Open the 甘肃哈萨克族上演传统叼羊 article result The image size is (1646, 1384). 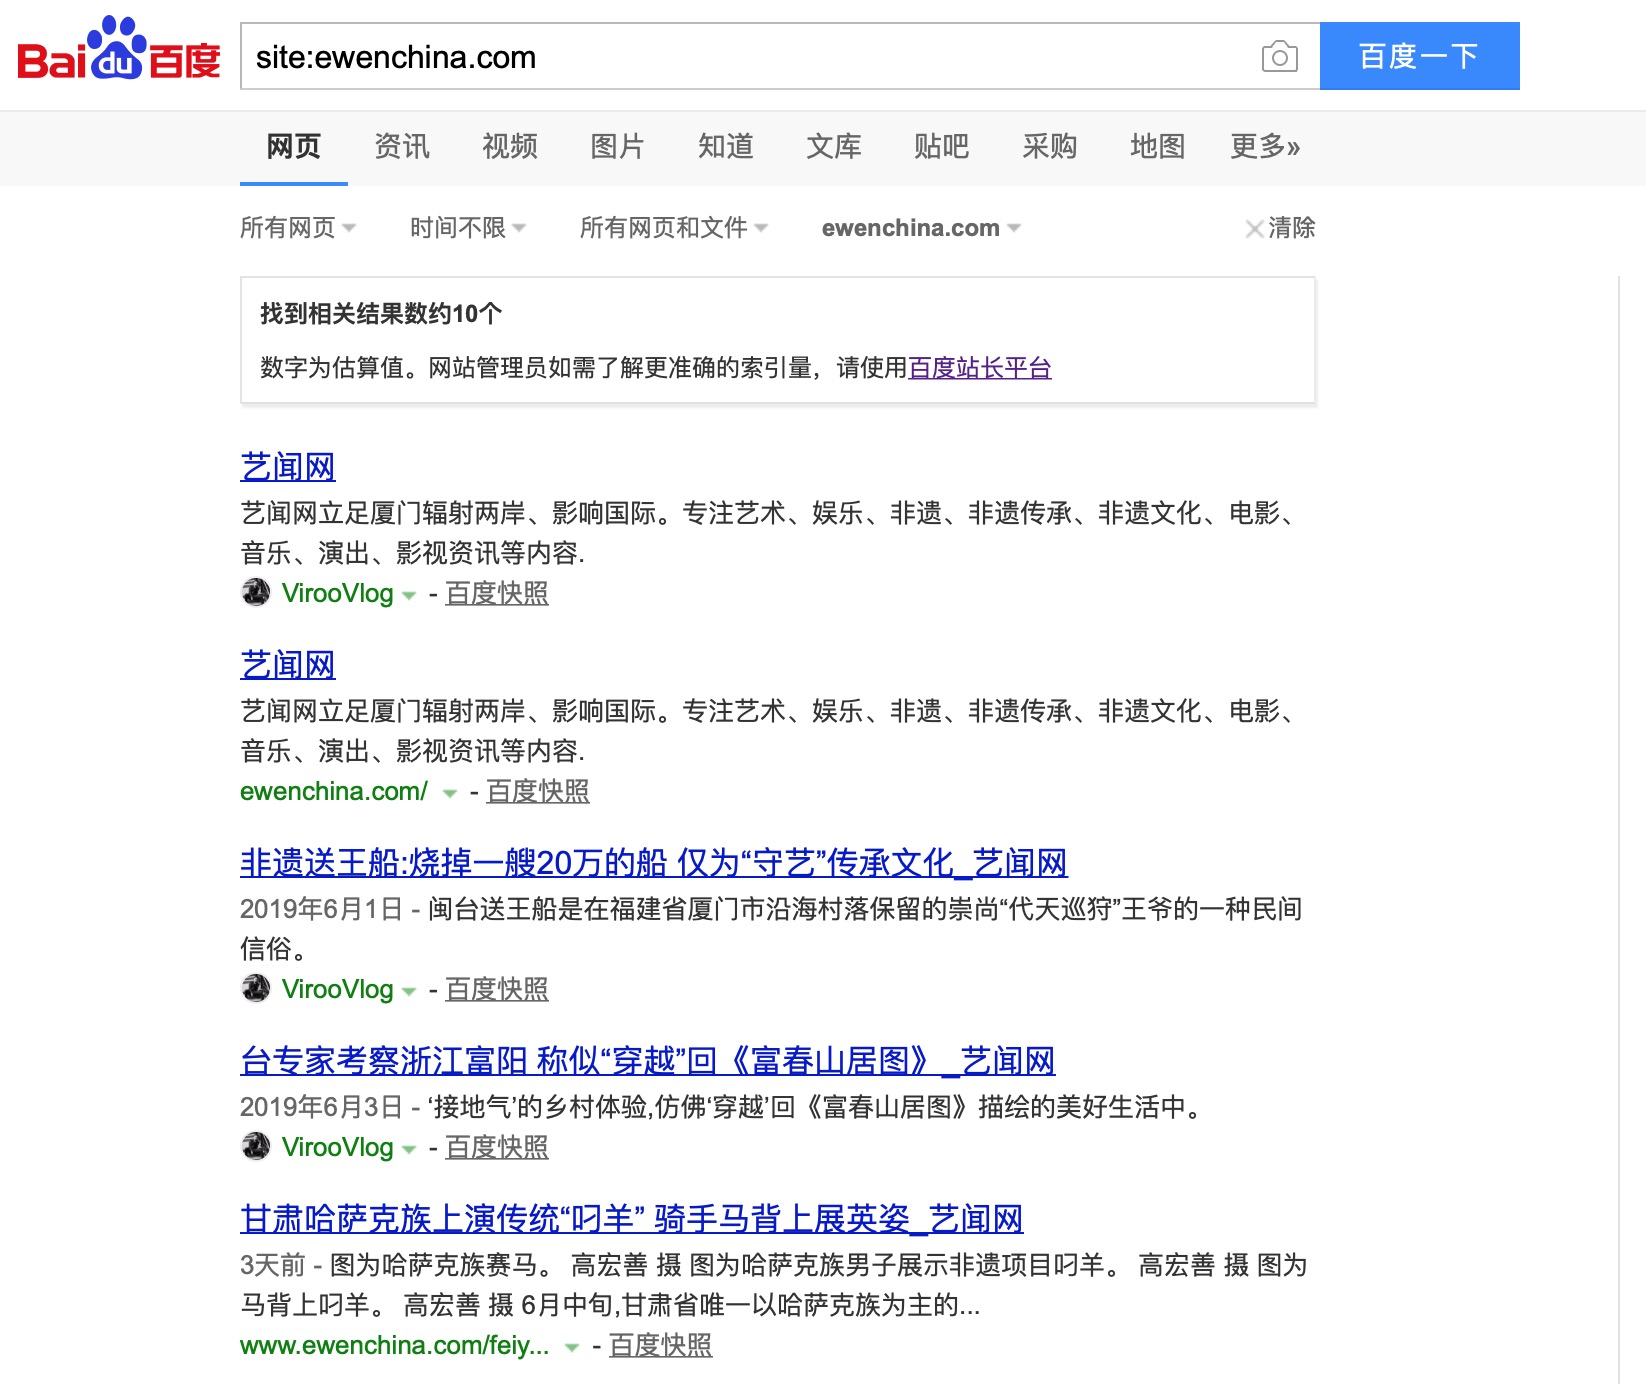(632, 1219)
